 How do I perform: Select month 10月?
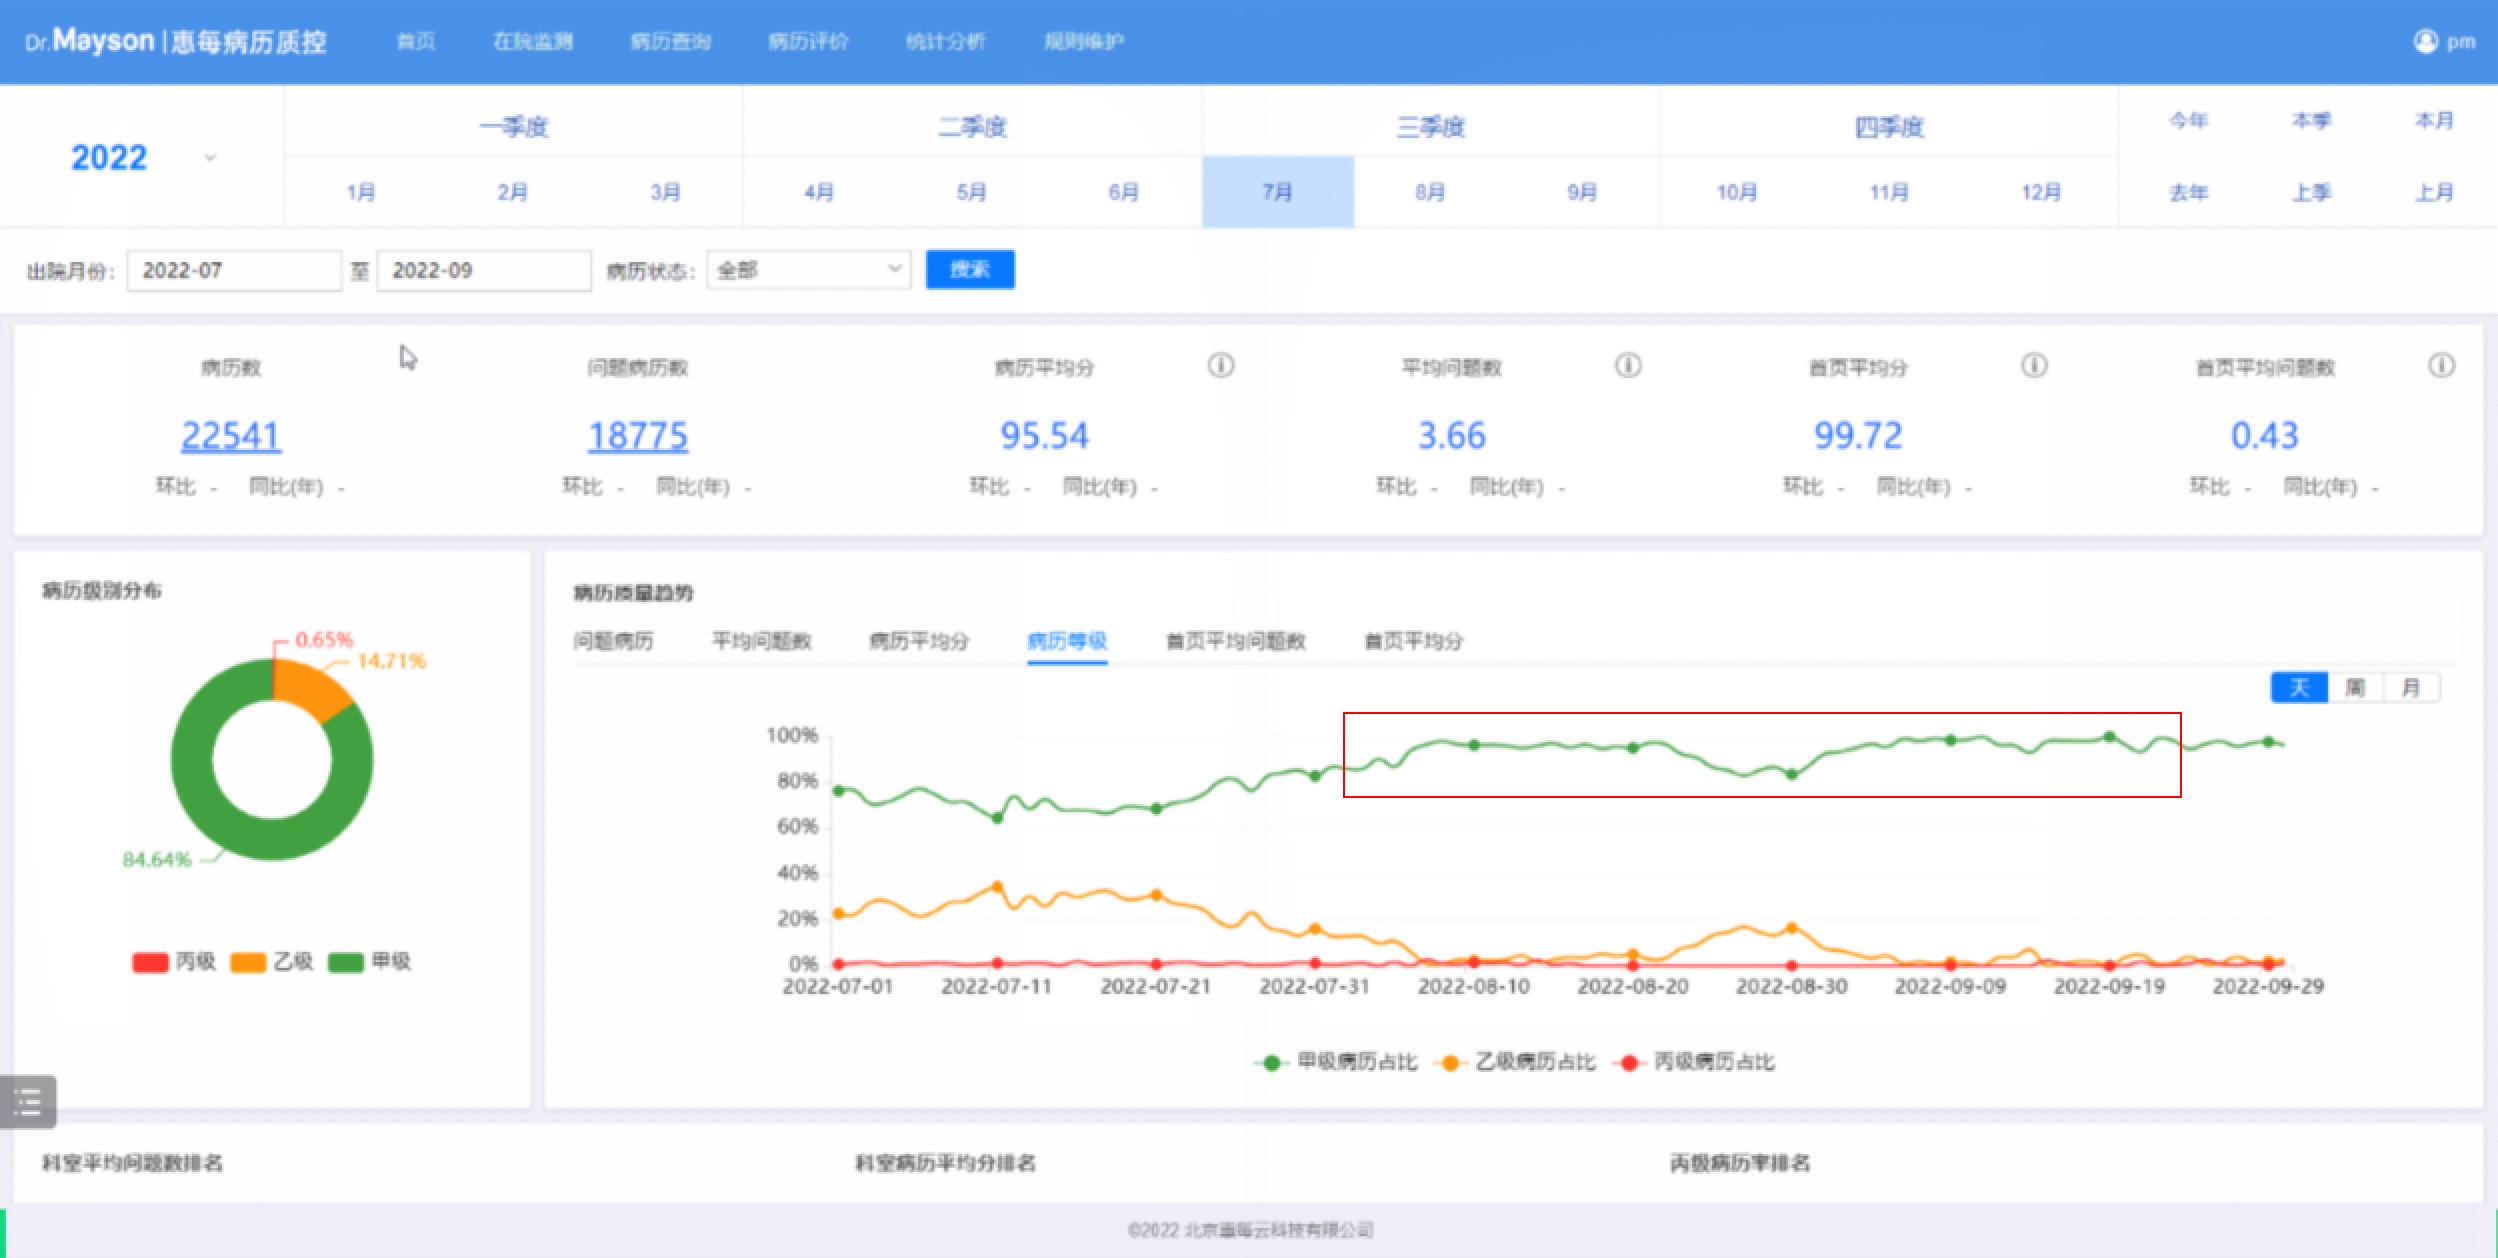1737,192
